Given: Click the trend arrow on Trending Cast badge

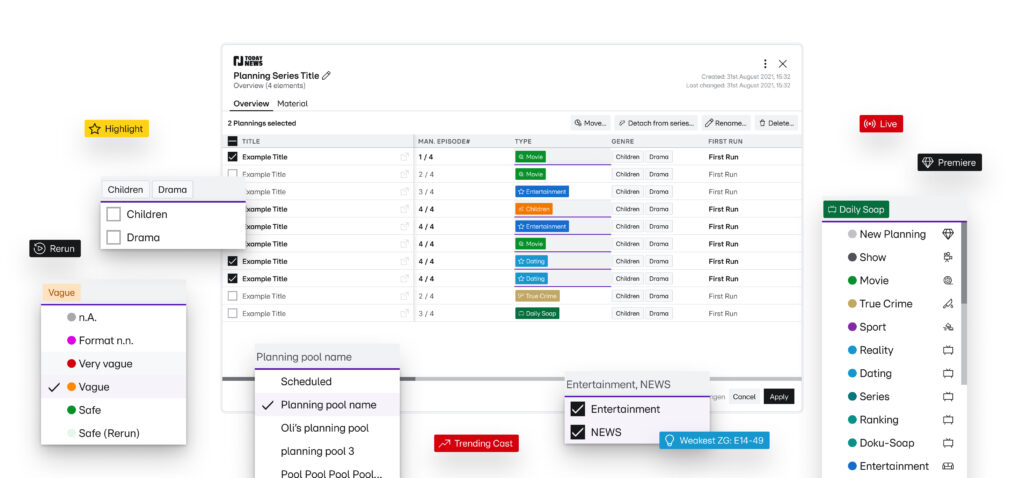Looking at the screenshot, I should pos(444,443).
